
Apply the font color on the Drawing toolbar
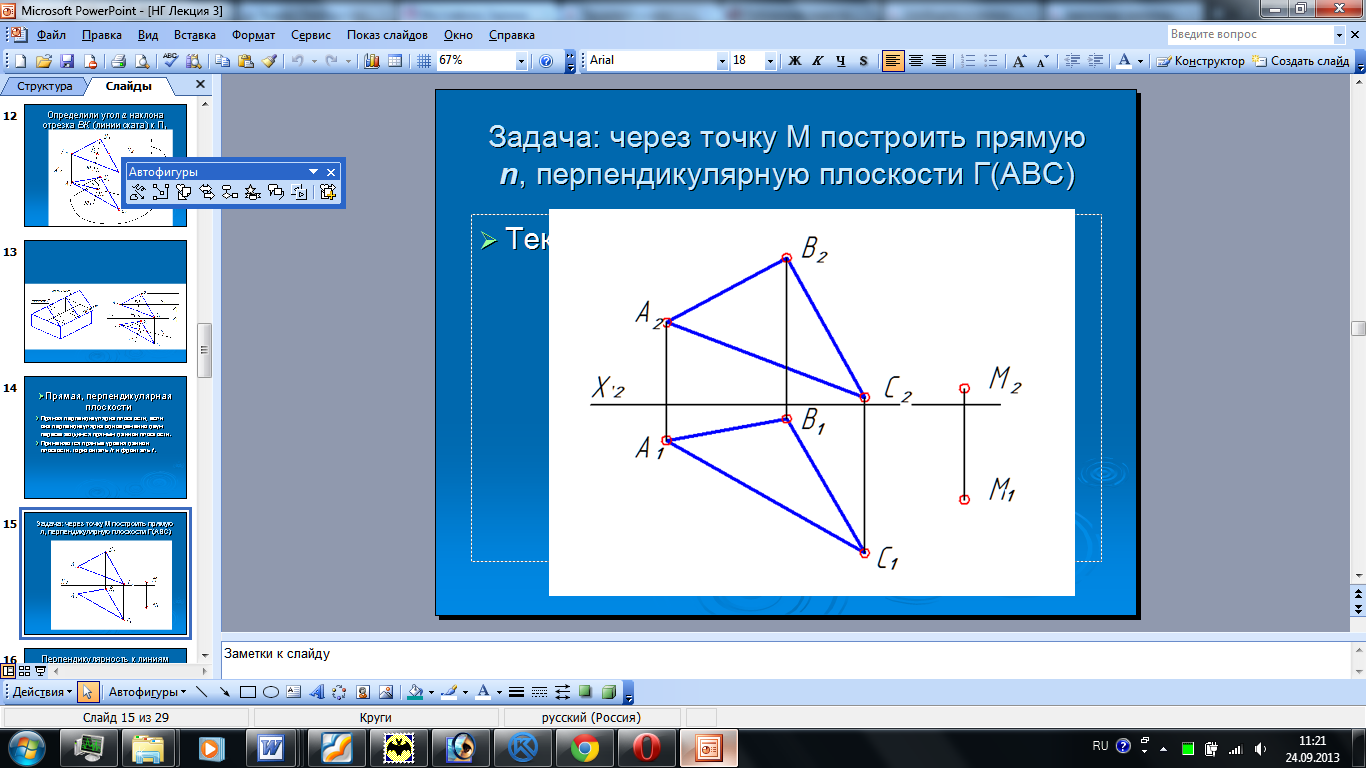pyautogui.click(x=484, y=692)
